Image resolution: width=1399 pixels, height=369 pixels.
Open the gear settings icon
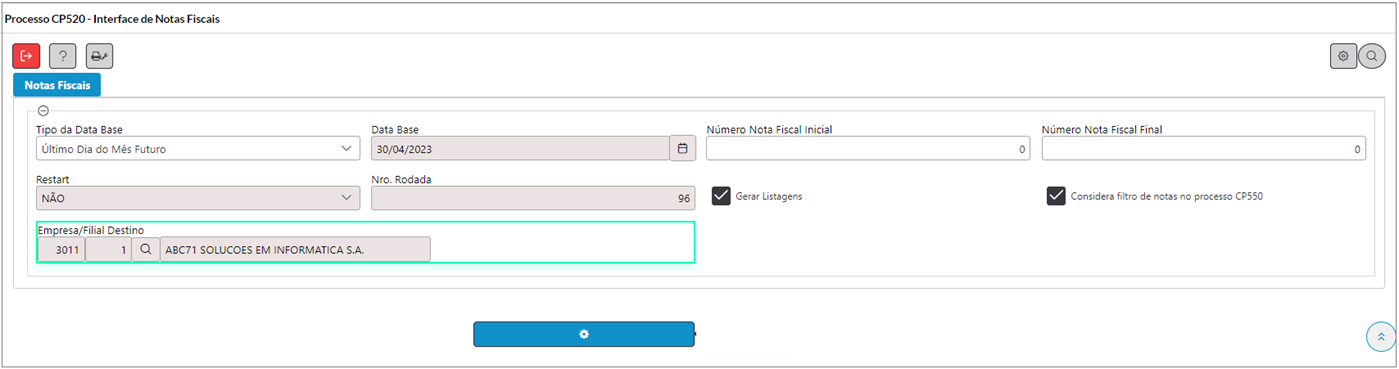[x=1343, y=56]
